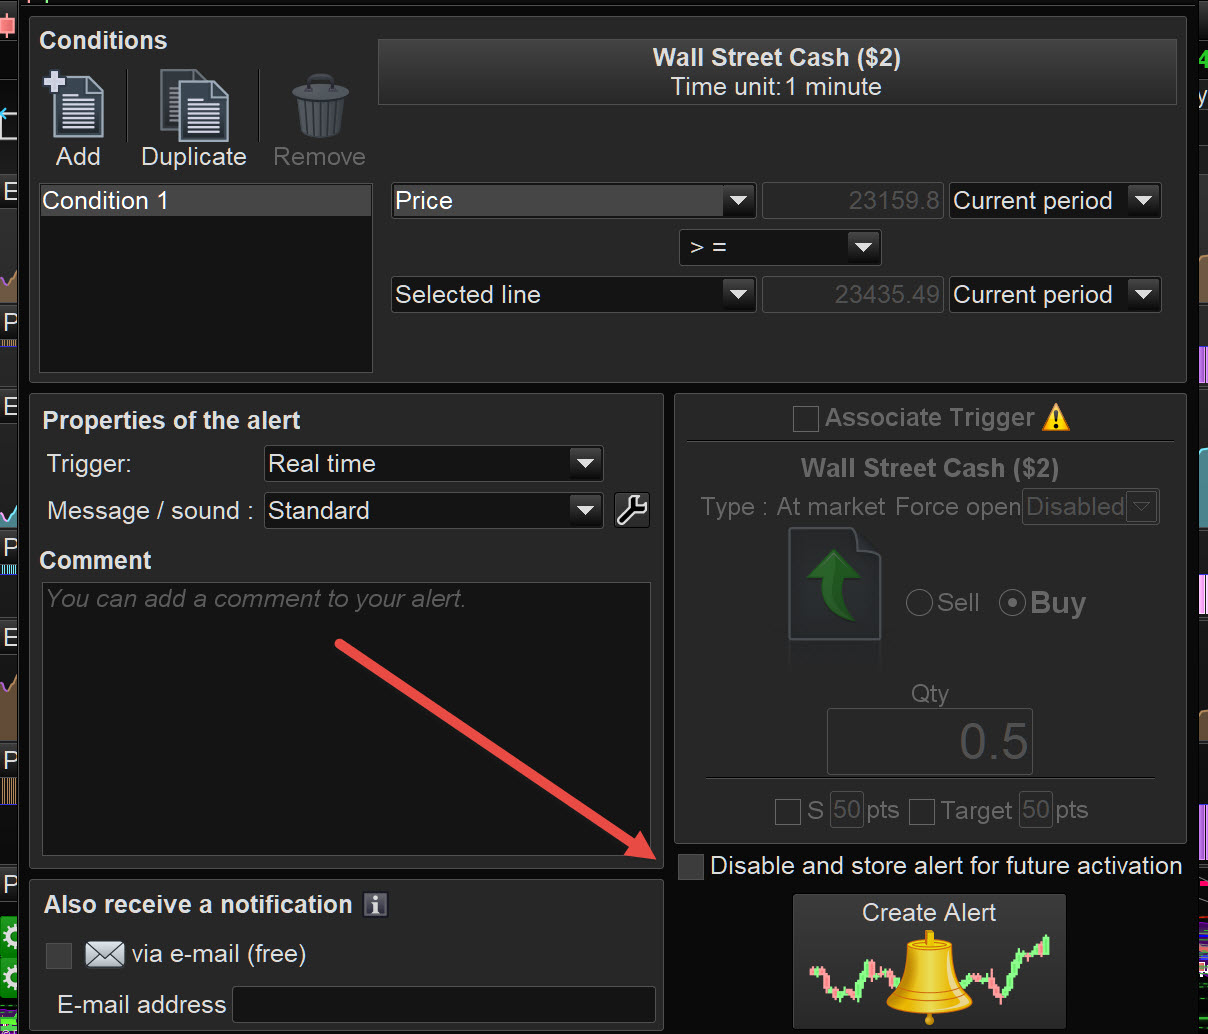Click the stop 50 pts field
This screenshot has height=1034, width=1208.
click(x=847, y=810)
